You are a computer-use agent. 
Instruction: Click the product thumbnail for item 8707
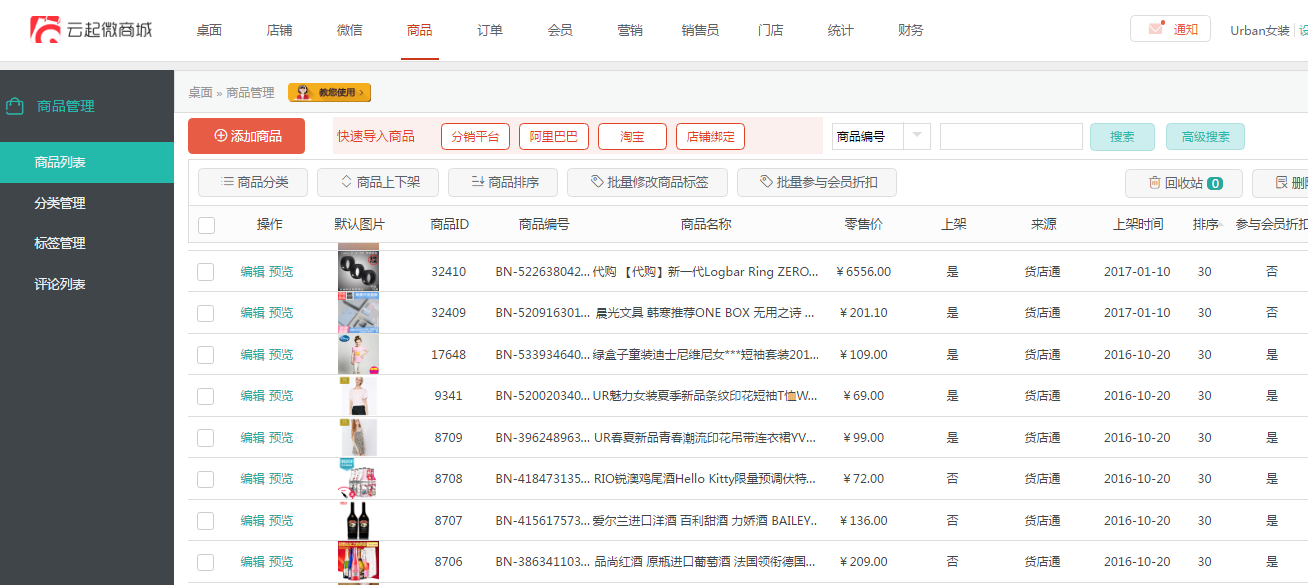point(358,520)
